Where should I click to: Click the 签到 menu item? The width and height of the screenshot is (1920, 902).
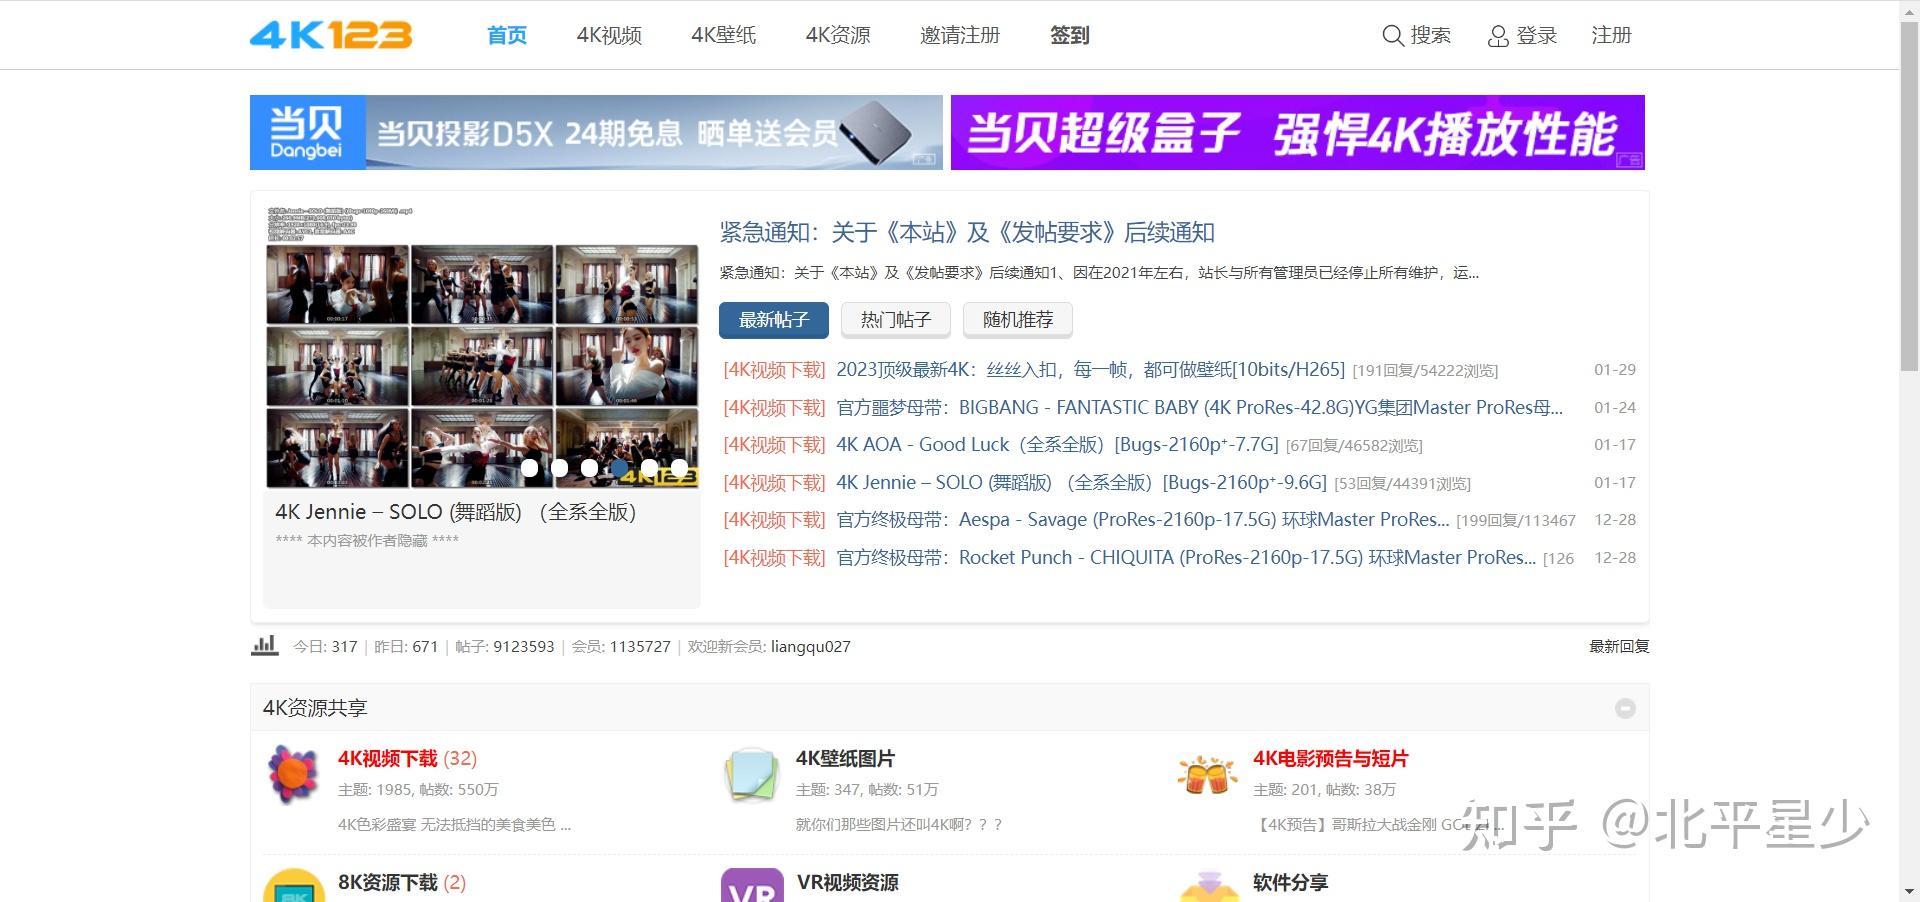pos(1069,35)
